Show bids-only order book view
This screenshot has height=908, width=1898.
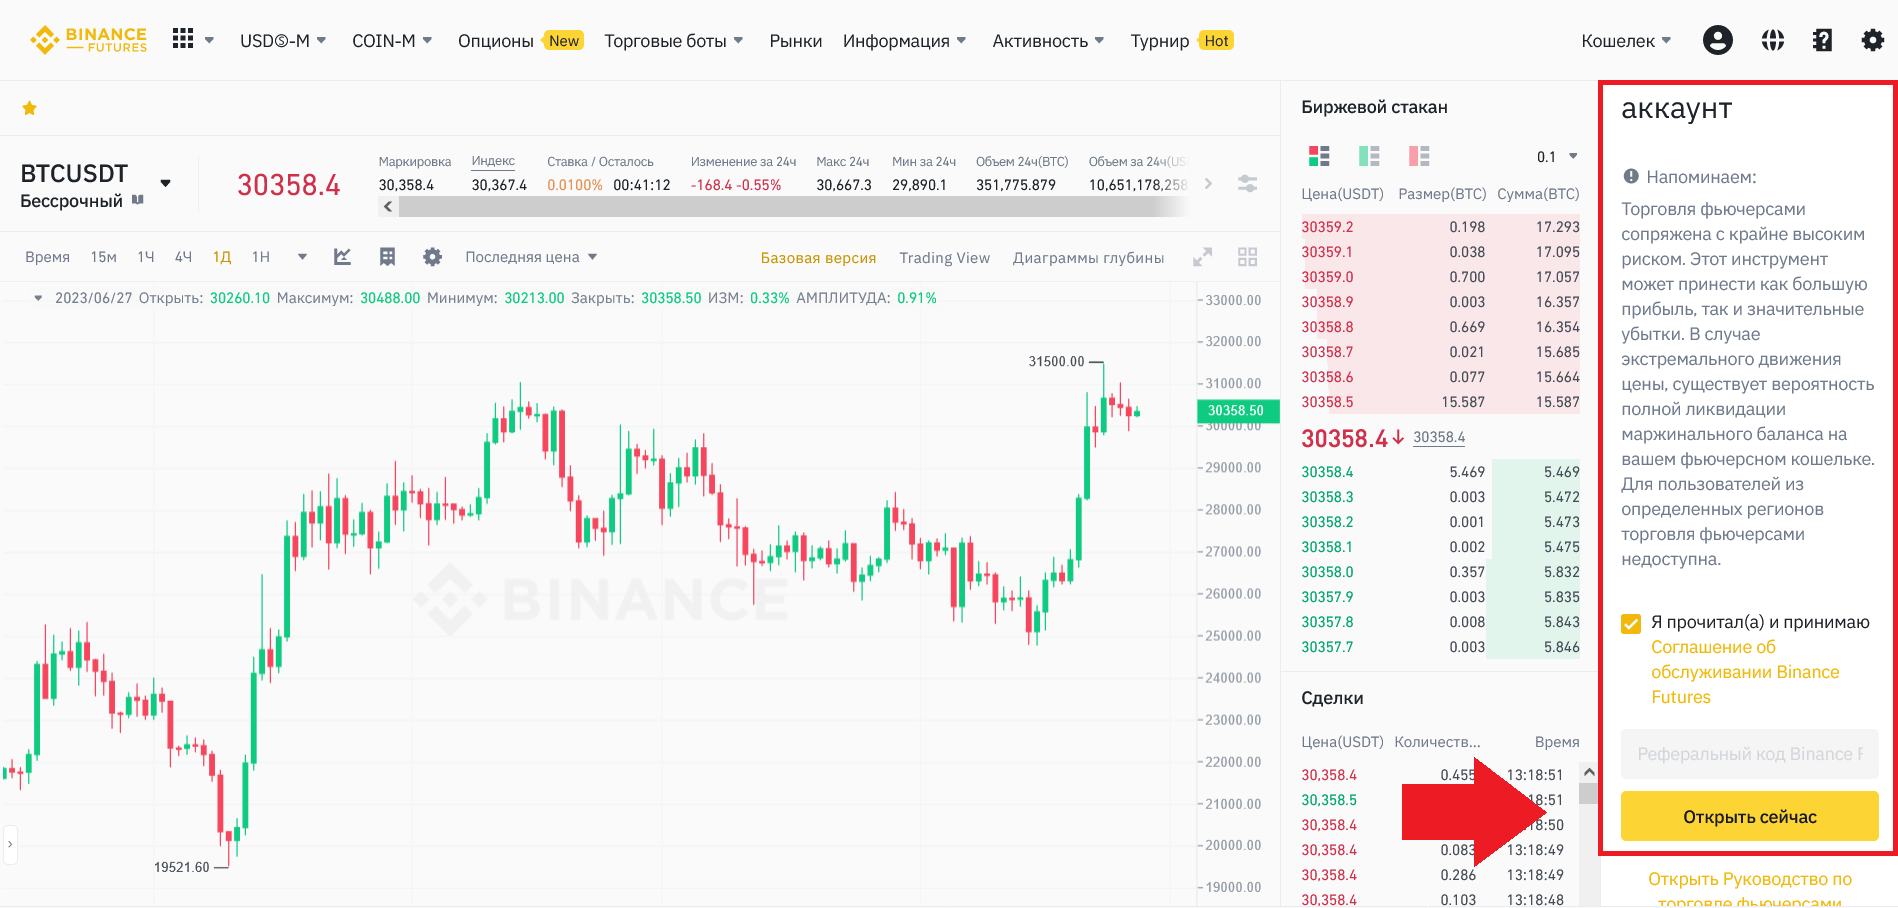click(1369, 156)
